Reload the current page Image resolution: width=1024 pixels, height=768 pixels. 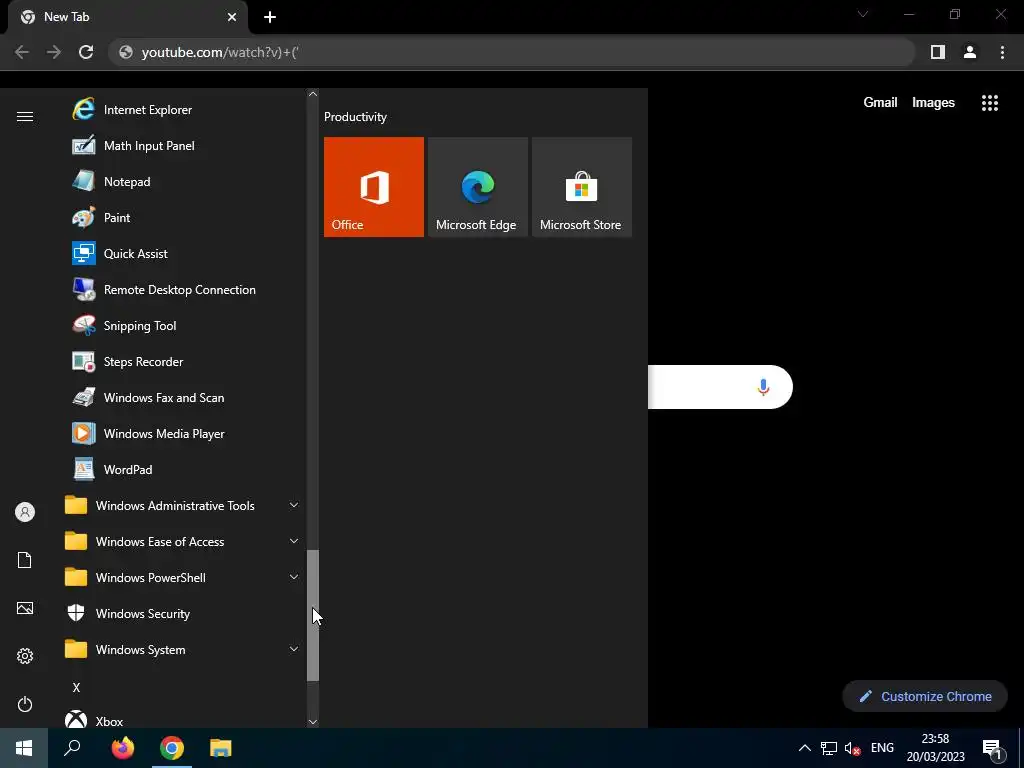click(86, 52)
